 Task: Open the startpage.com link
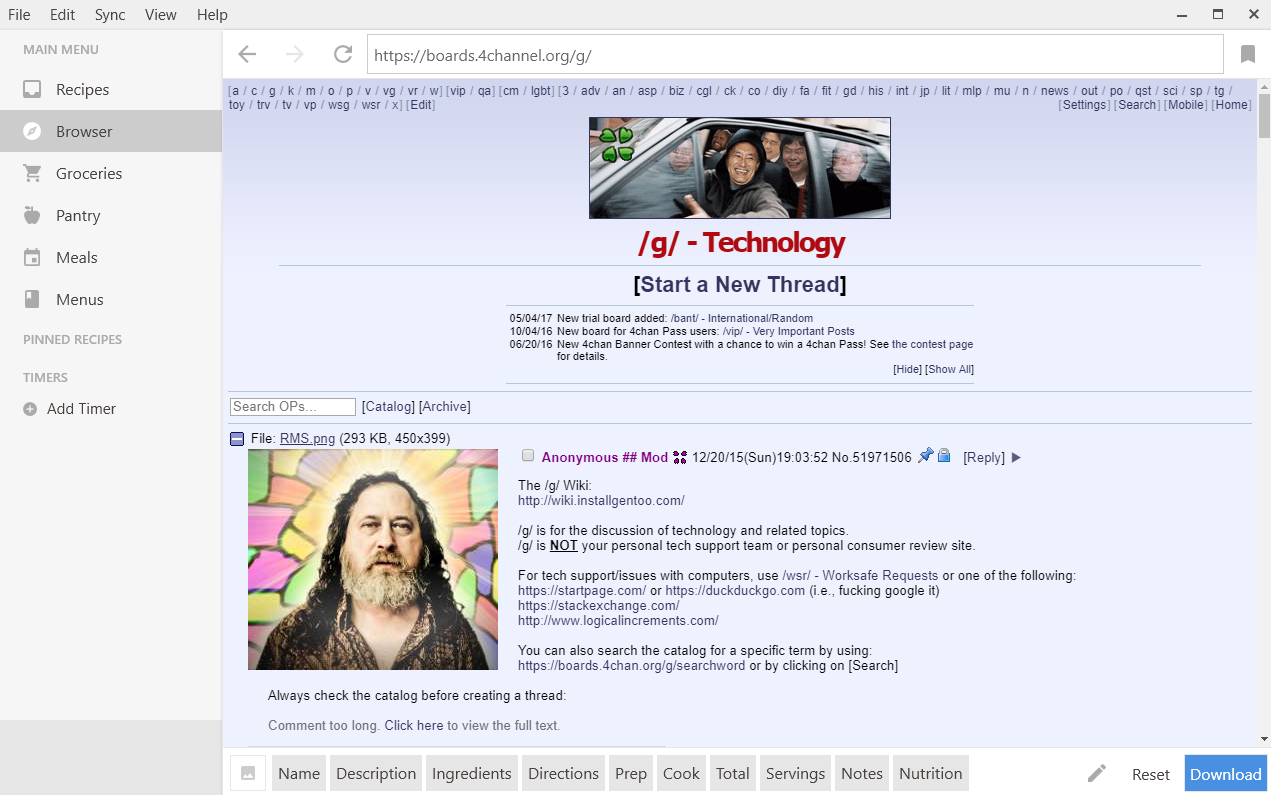point(580,591)
